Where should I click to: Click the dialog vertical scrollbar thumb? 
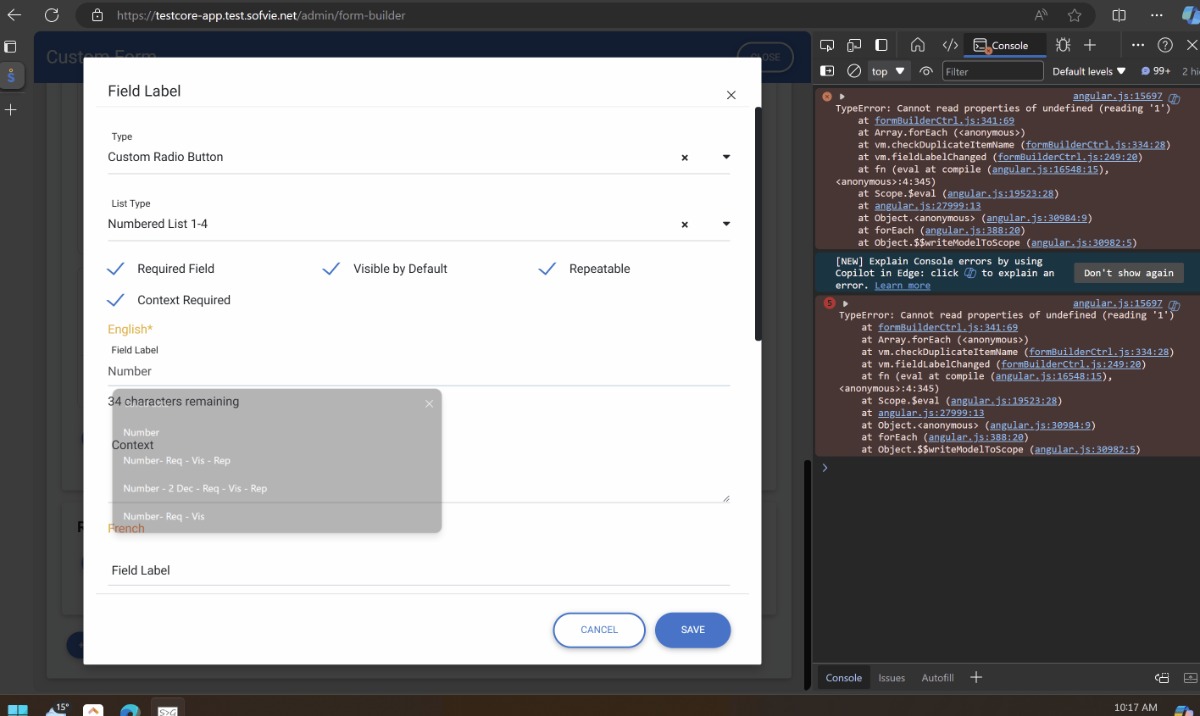[758, 224]
